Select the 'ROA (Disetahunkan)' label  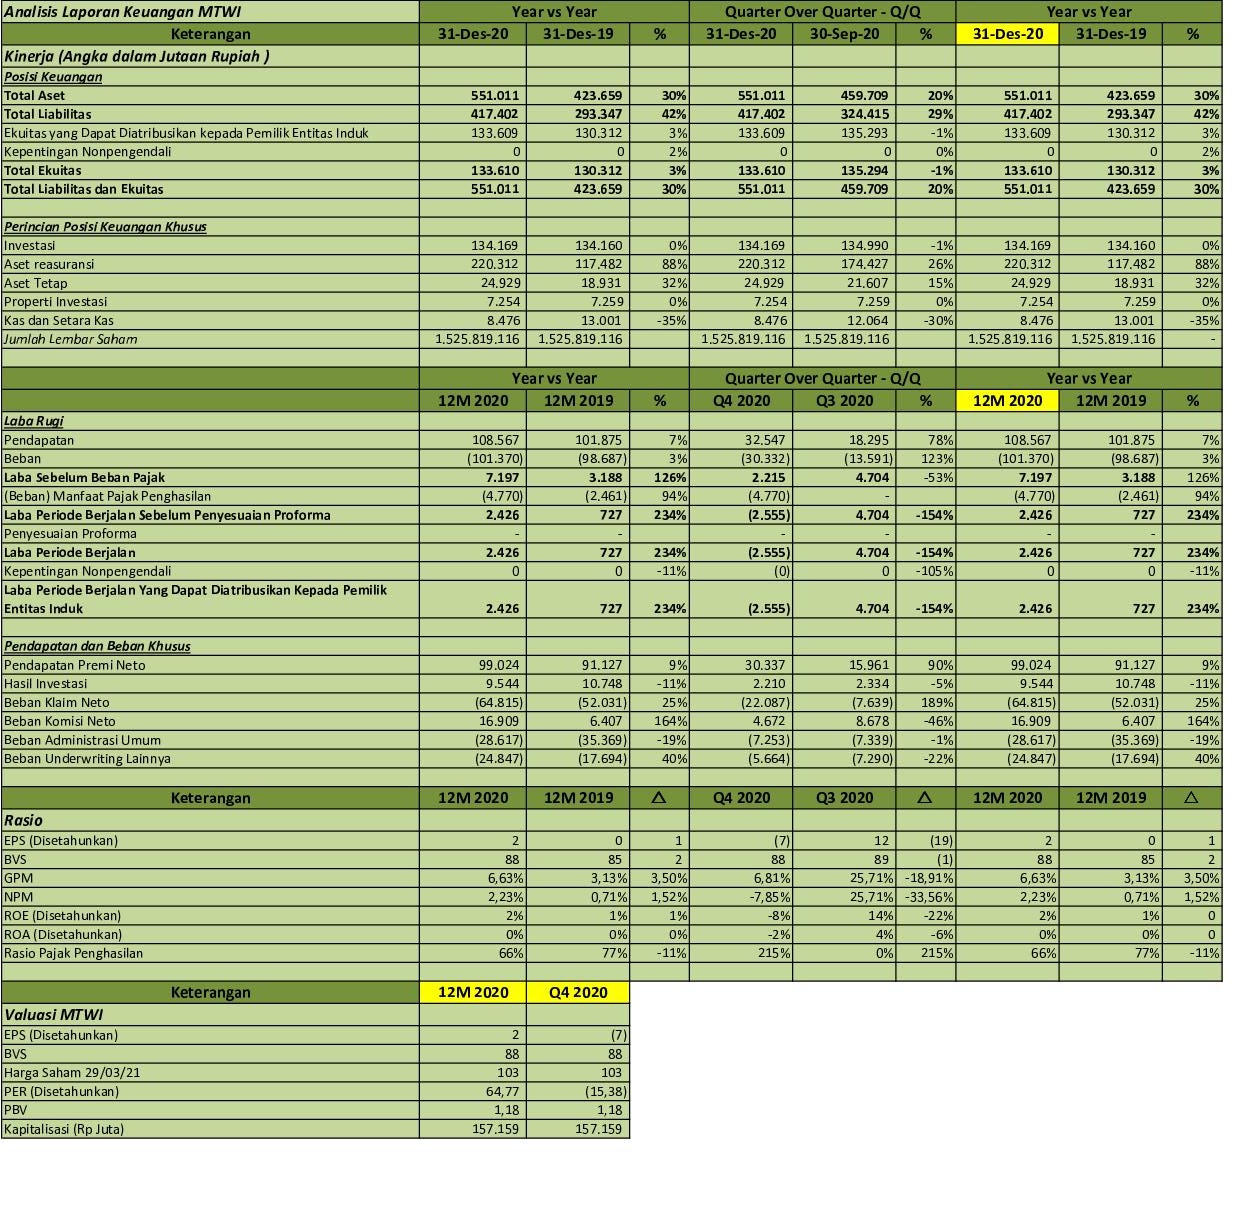pyautogui.click(x=63, y=934)
